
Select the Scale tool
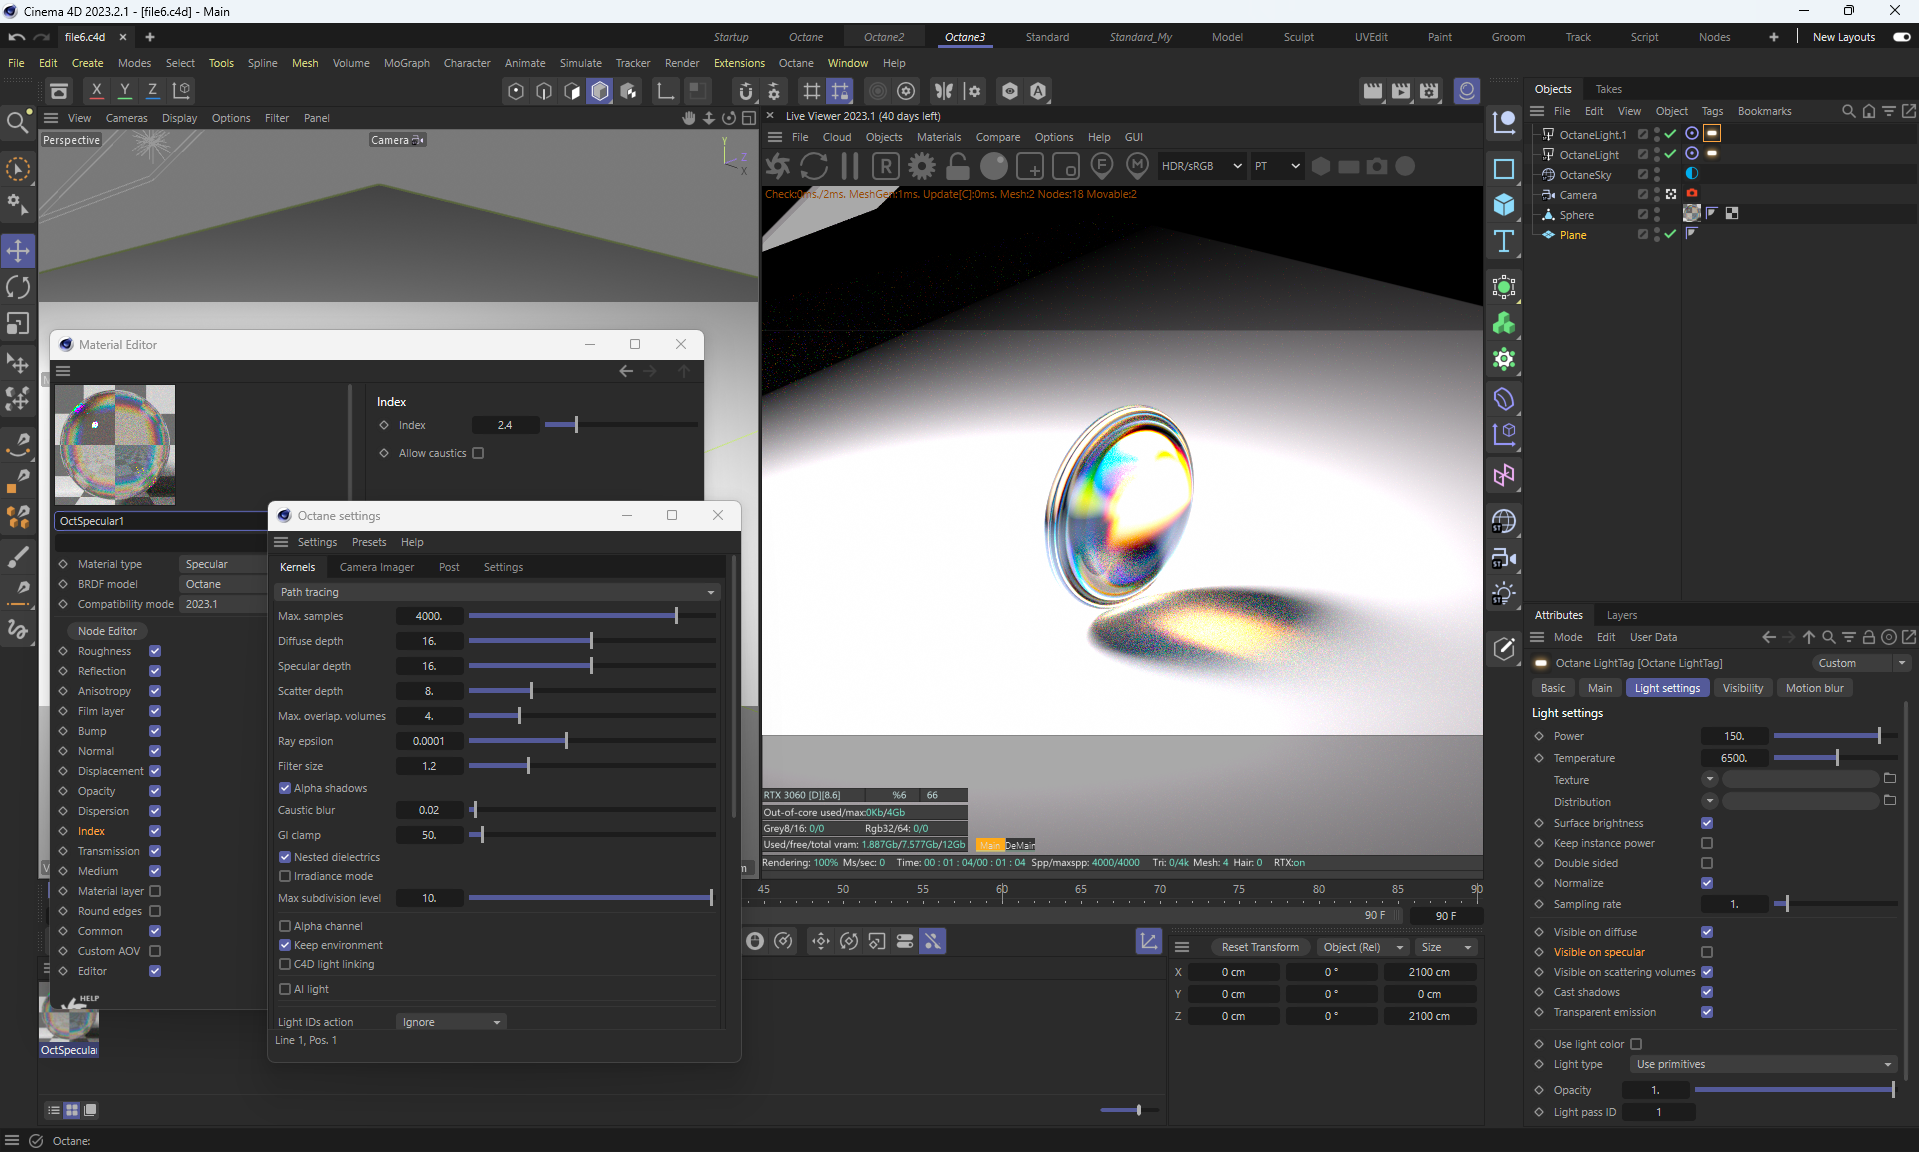[x=18, y=323]
